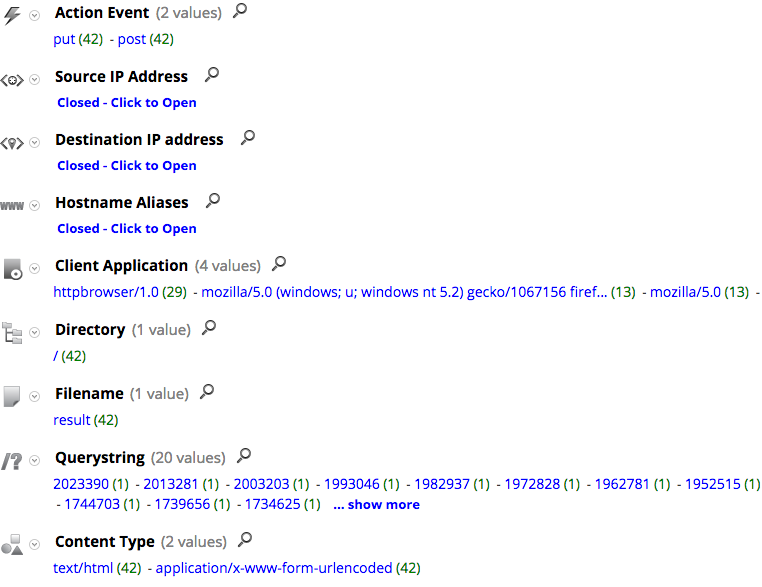Click the Action Event heading

pyautogui.click(x=102, y=13)
